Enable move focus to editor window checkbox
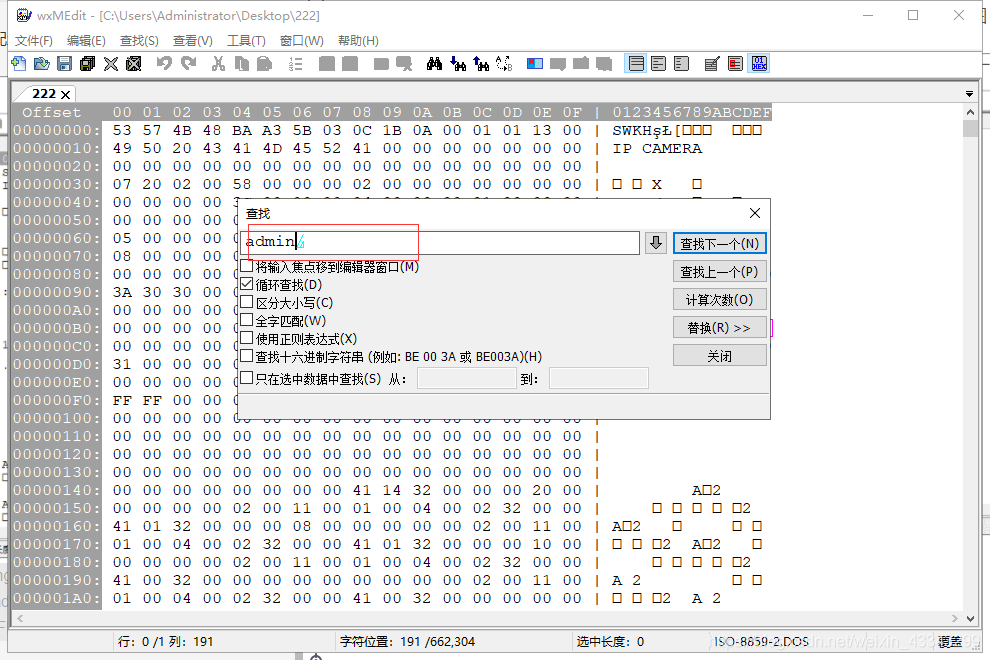The image size is (990, 660). (247, 266)
